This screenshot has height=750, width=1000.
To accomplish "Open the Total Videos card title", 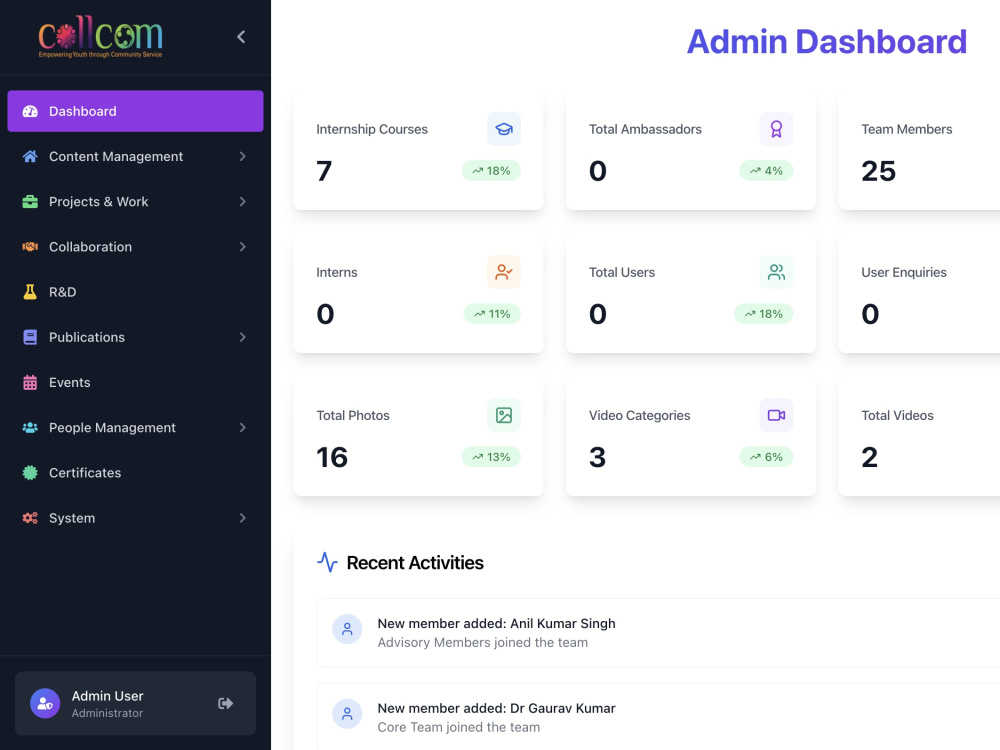I will click(x=897, y=415).
